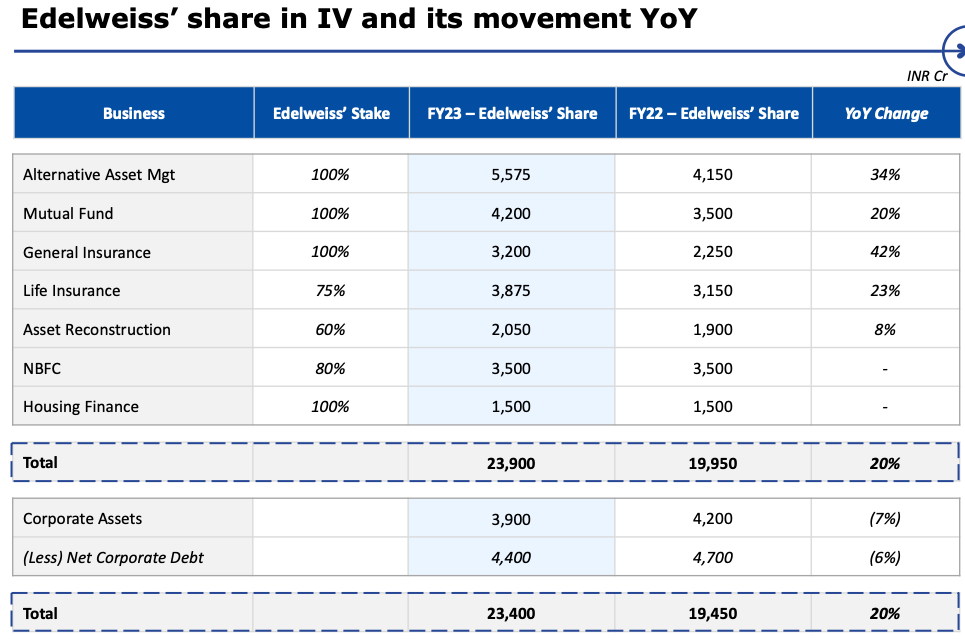Select the Alternative Asset Mgt row label
965x642 pixels.
(x=99, y=175)
